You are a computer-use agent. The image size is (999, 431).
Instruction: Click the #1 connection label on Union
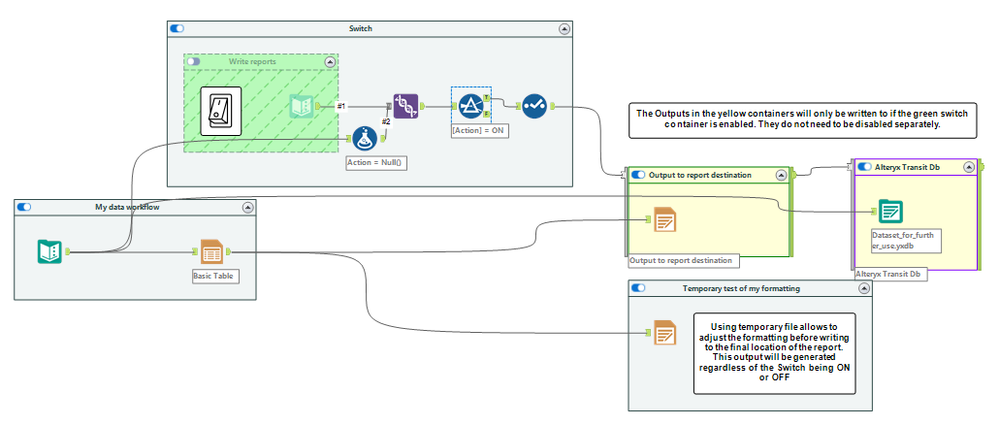[341, 106]
